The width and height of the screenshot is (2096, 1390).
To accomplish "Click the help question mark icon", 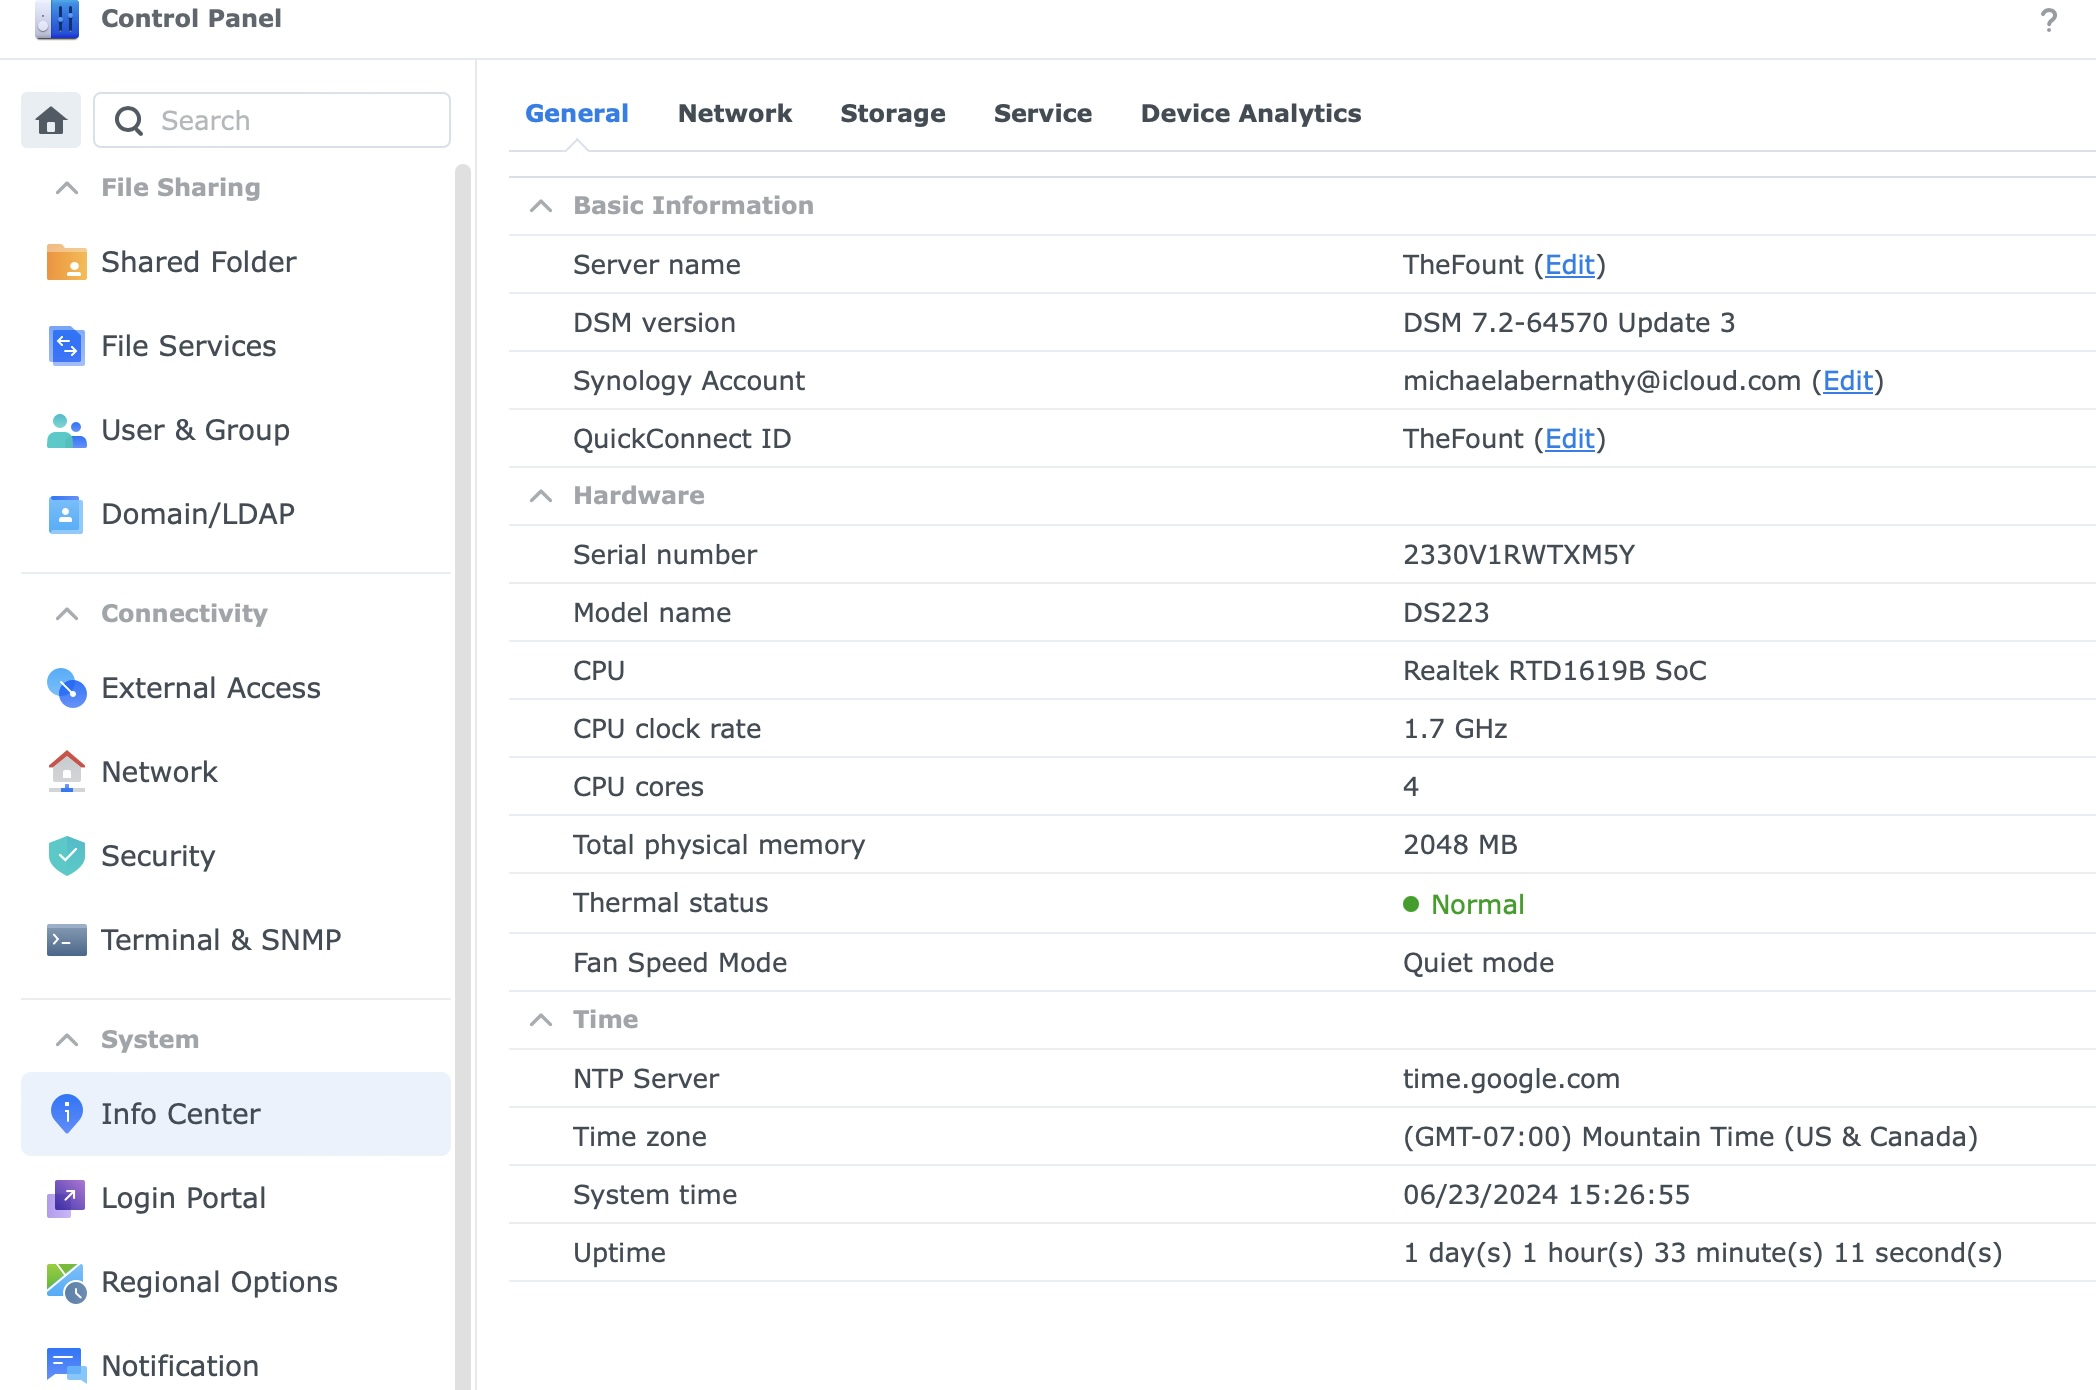I will tap(2048, 20).
